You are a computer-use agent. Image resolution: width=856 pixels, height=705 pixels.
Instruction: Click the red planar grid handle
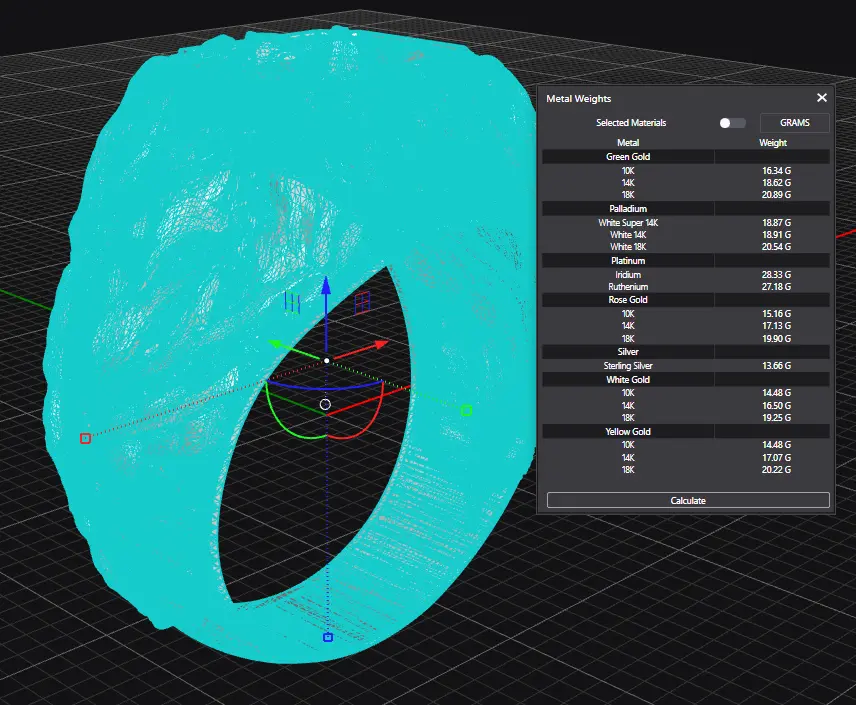[363, 301]
